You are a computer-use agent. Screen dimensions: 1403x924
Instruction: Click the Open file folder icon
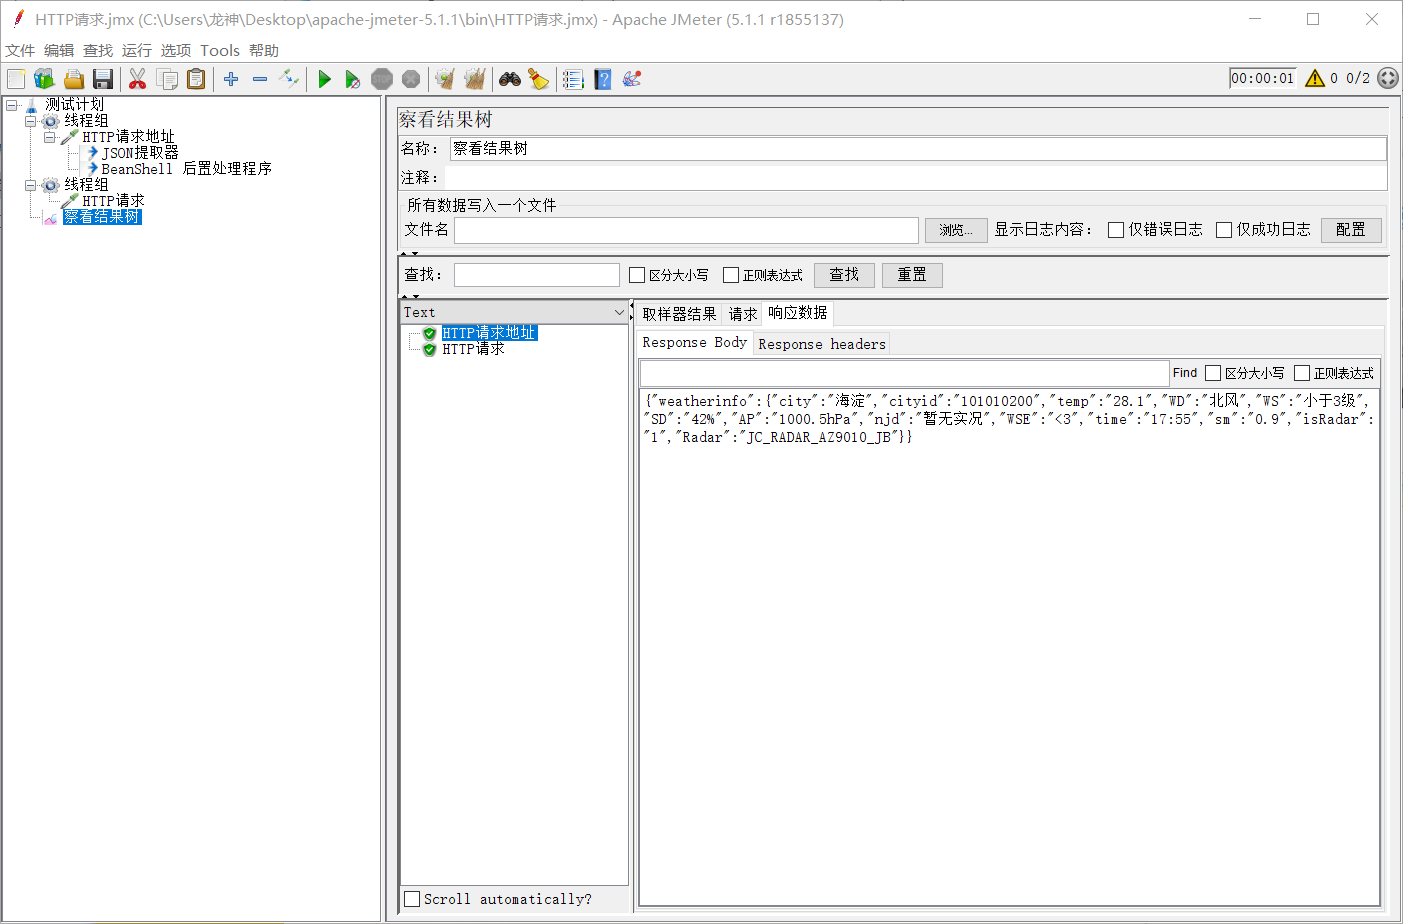tap(73, 79)
